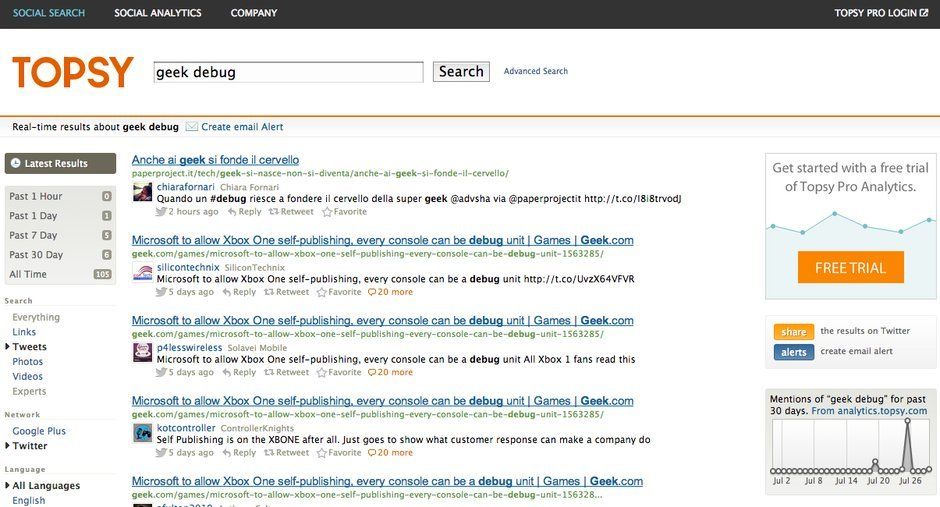Click the envelope icon beside Create email Alert
This screenshot has height=507, width=940.
191,126
